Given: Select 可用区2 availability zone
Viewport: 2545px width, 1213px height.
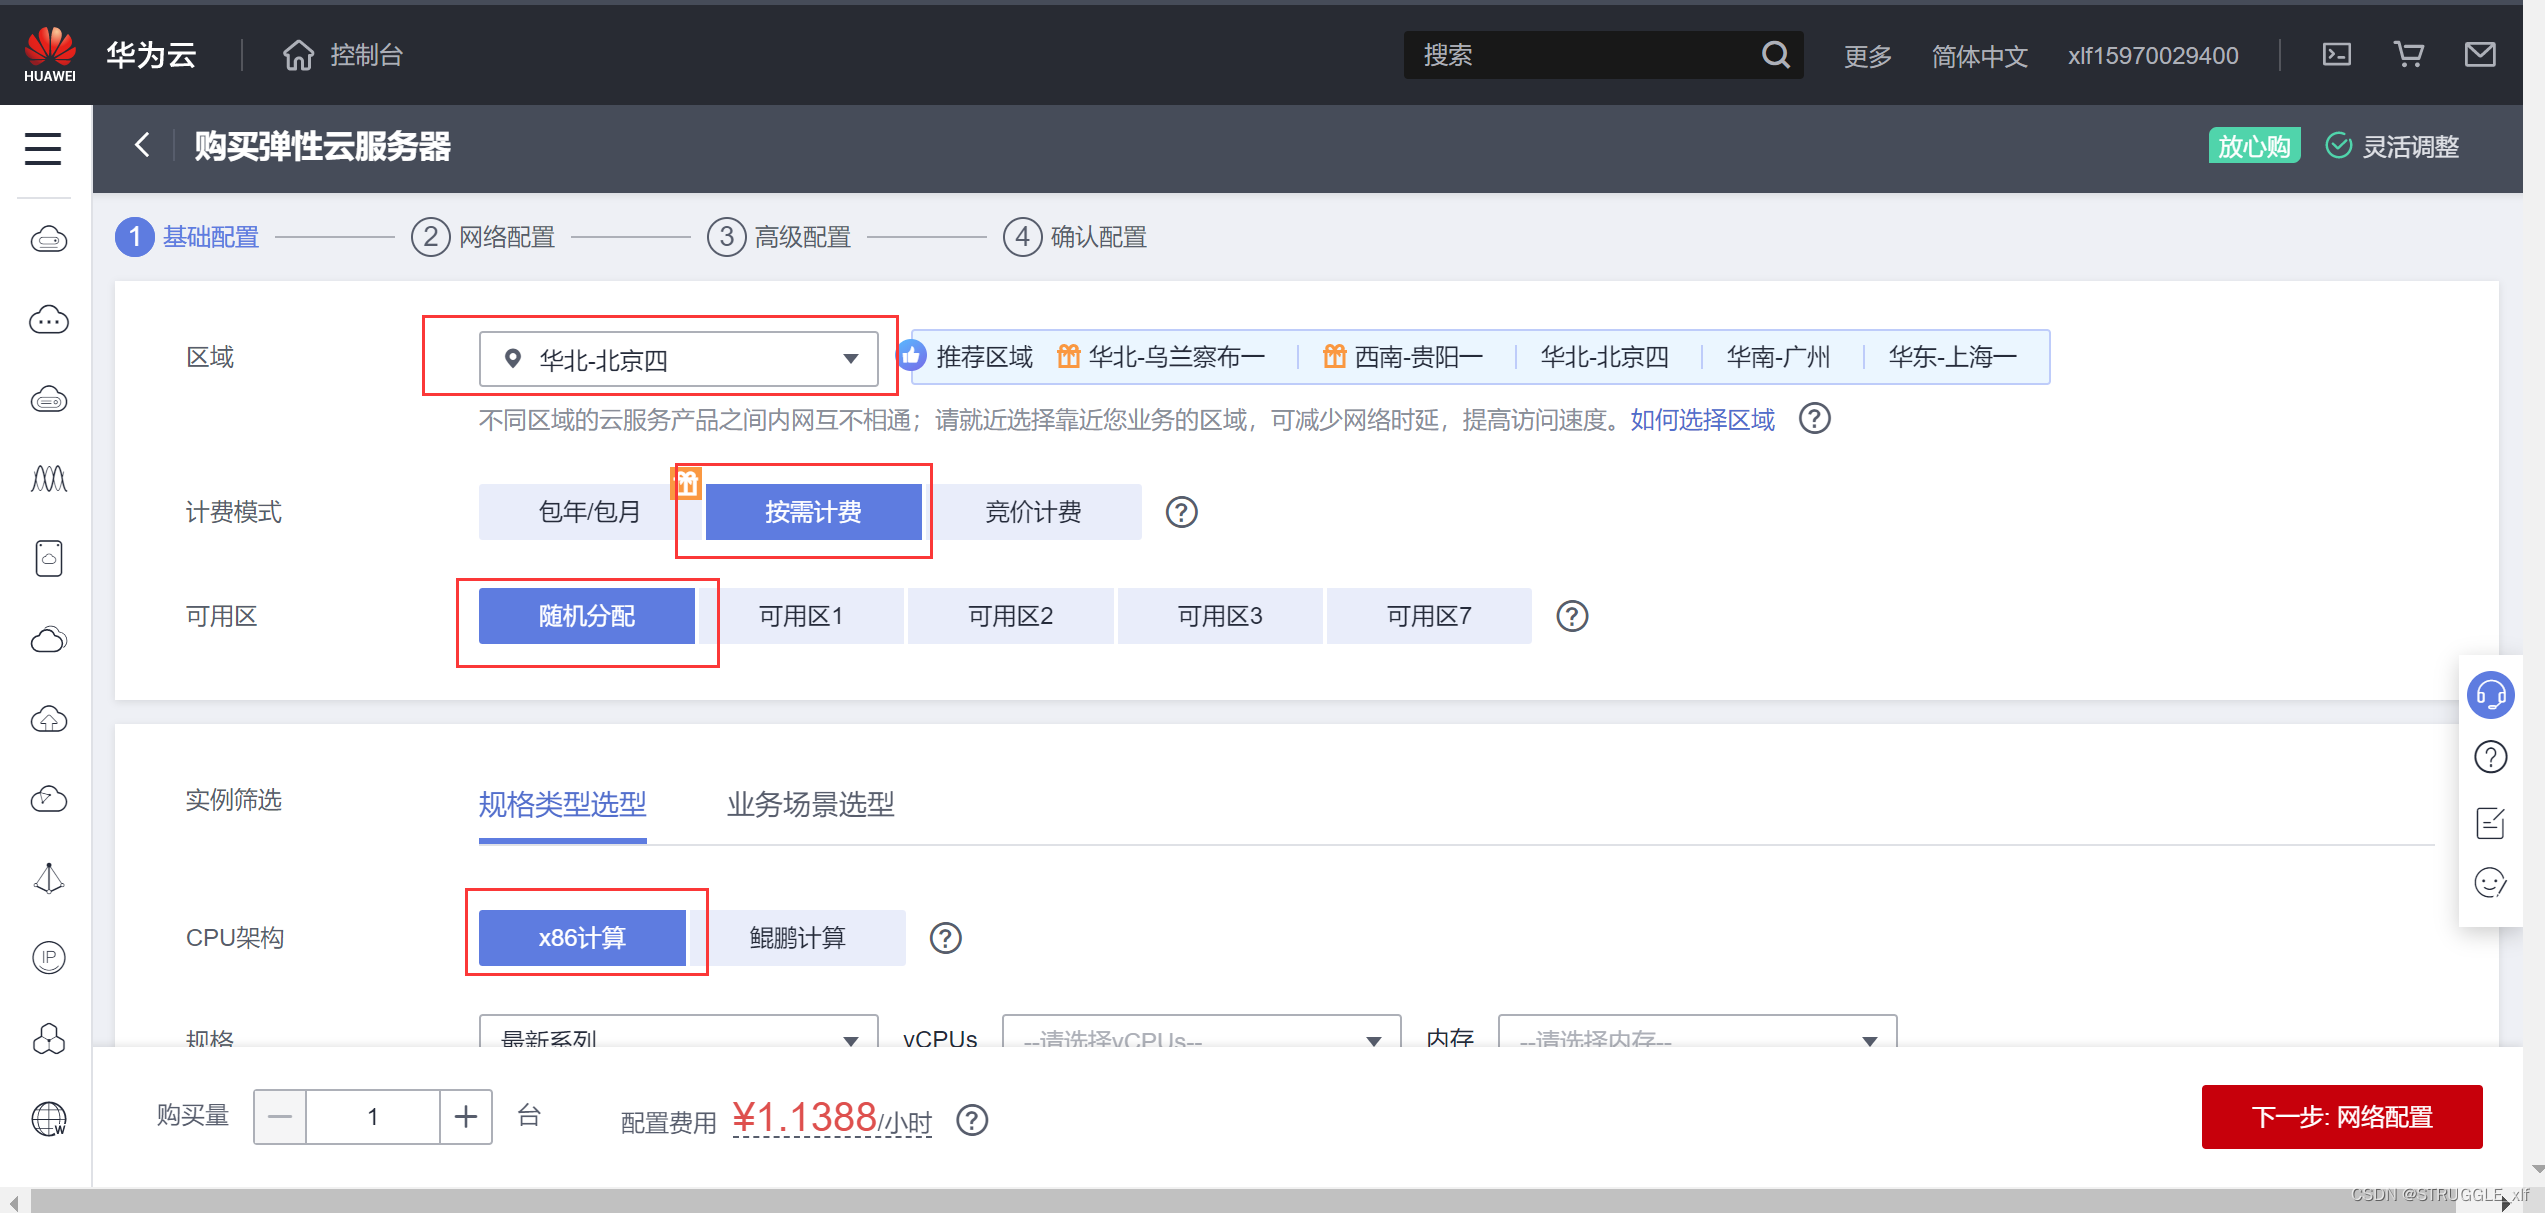Looking at the screenshot, I should (x=1010, y=616).
